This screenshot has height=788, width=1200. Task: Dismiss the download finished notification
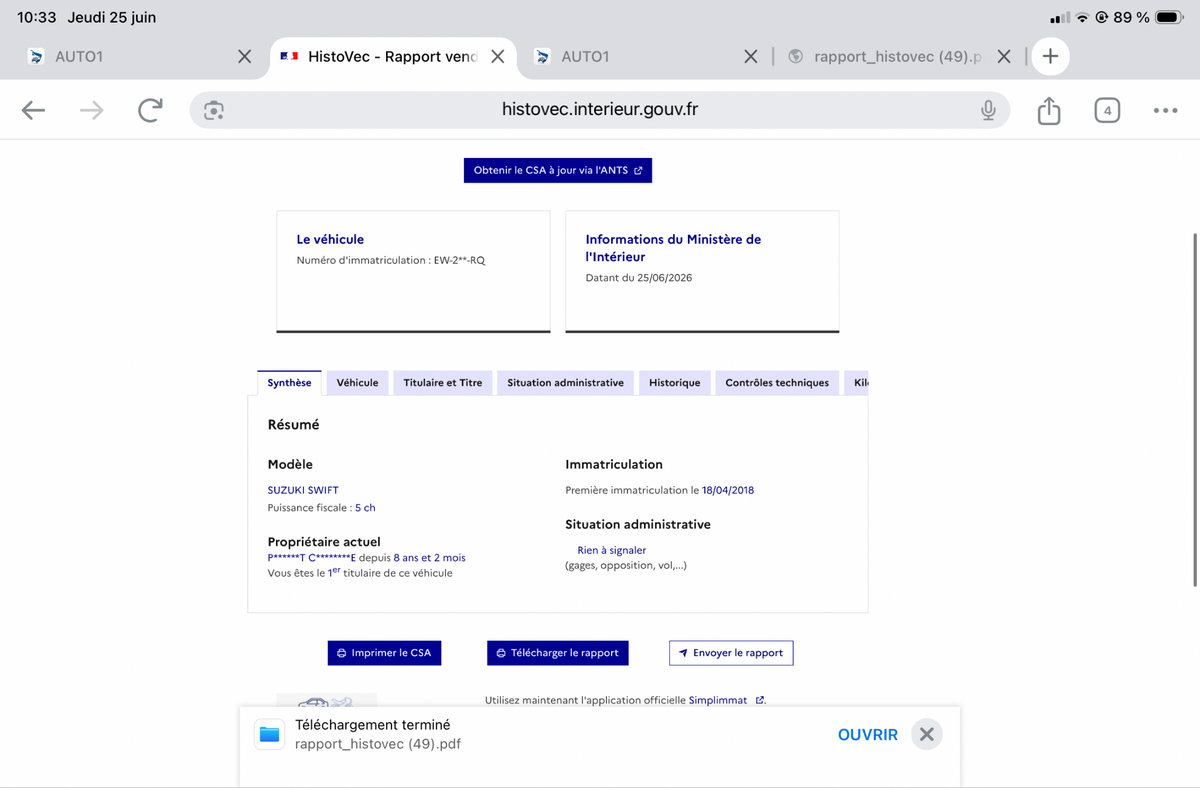click(927, 735)
